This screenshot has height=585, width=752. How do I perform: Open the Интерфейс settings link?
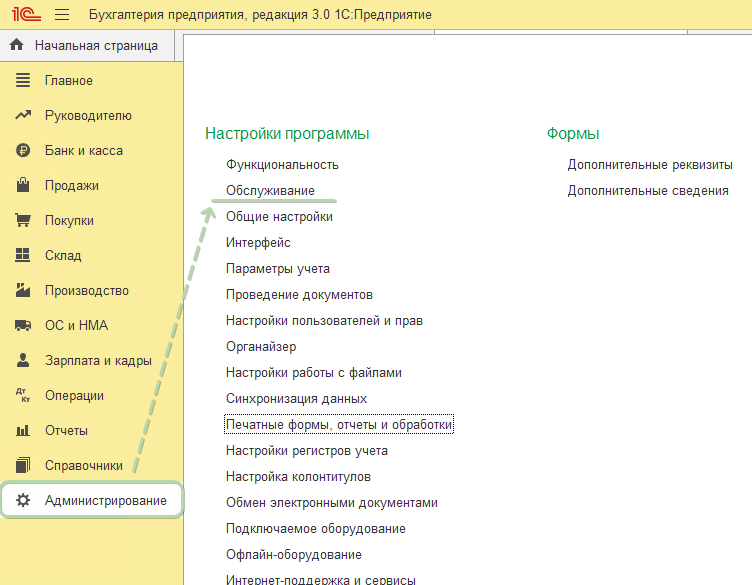point(258,243)
